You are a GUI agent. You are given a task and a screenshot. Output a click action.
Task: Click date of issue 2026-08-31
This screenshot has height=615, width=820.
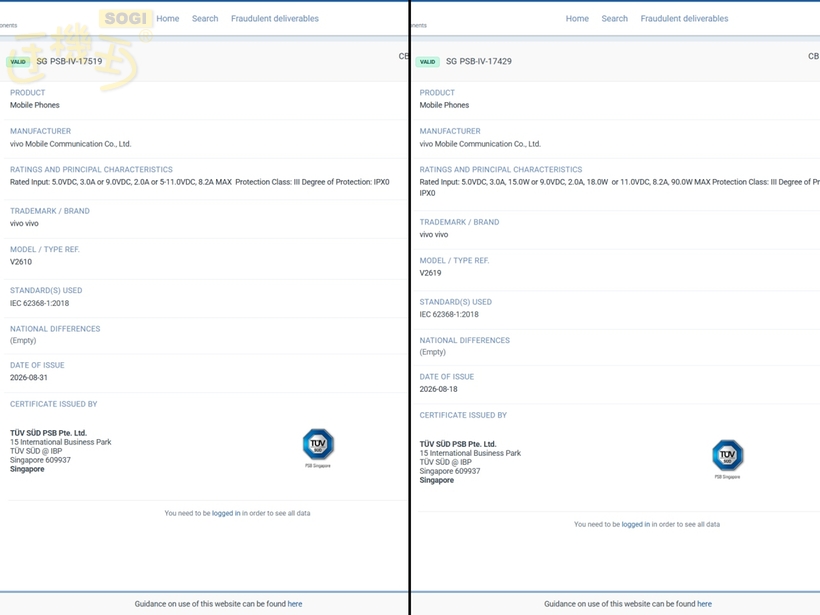tap(29, 378)
